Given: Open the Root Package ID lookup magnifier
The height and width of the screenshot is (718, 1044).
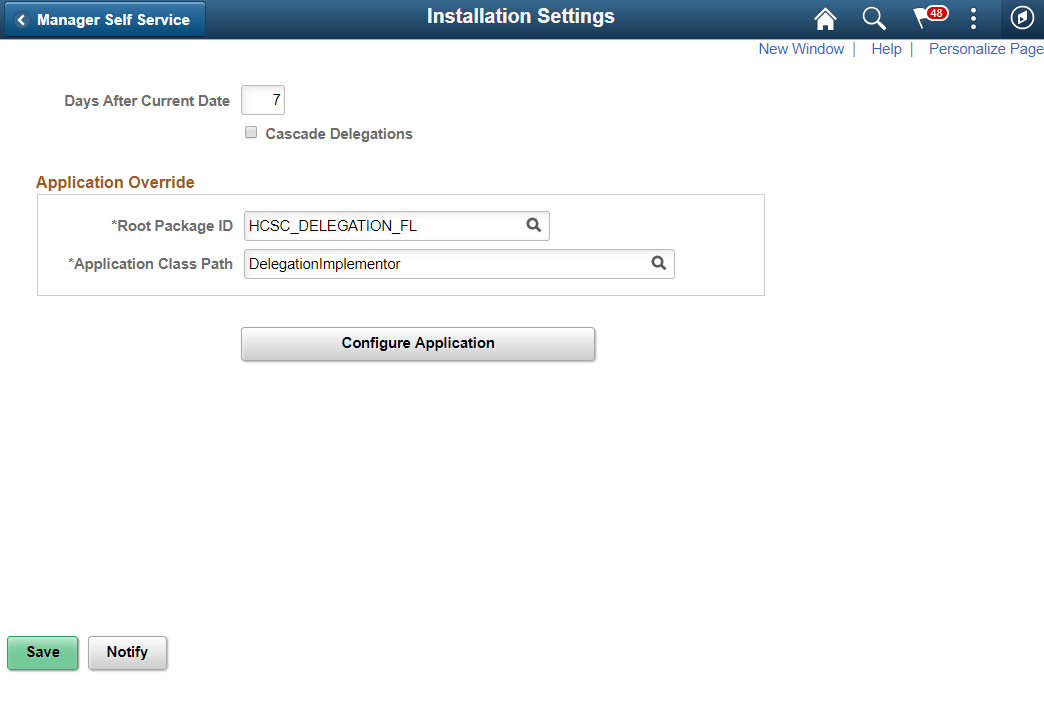Looking at the screenshot, I should 534,225.
